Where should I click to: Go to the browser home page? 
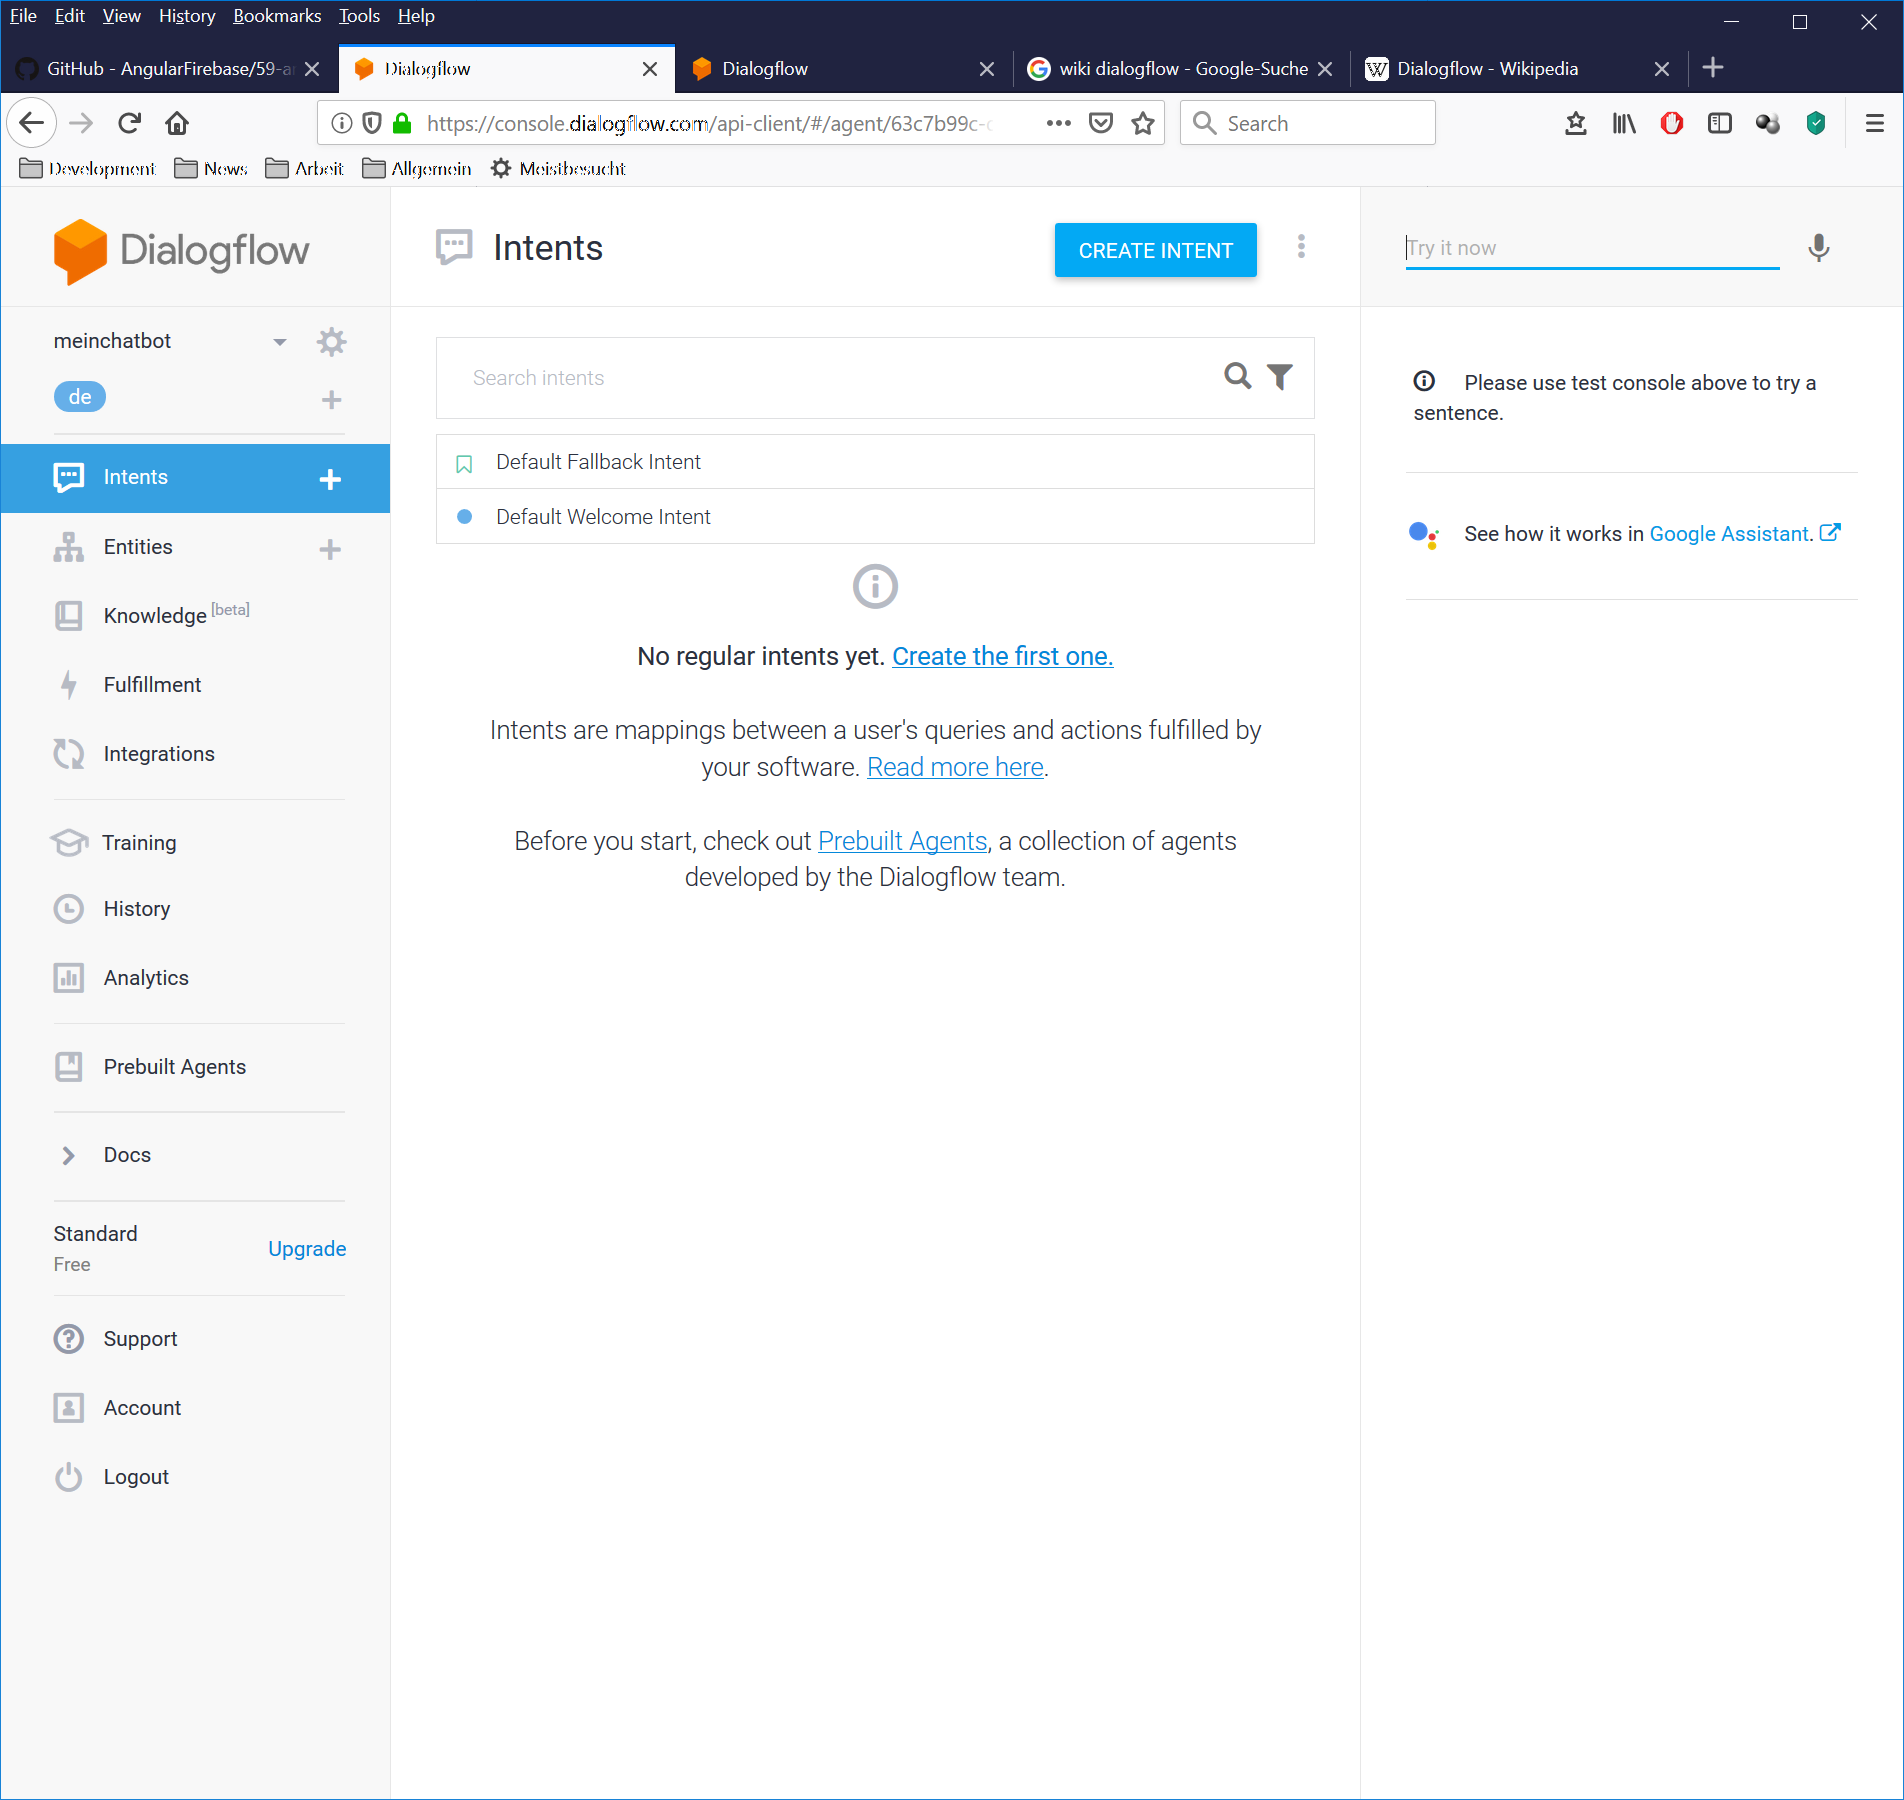coord(177,123)
